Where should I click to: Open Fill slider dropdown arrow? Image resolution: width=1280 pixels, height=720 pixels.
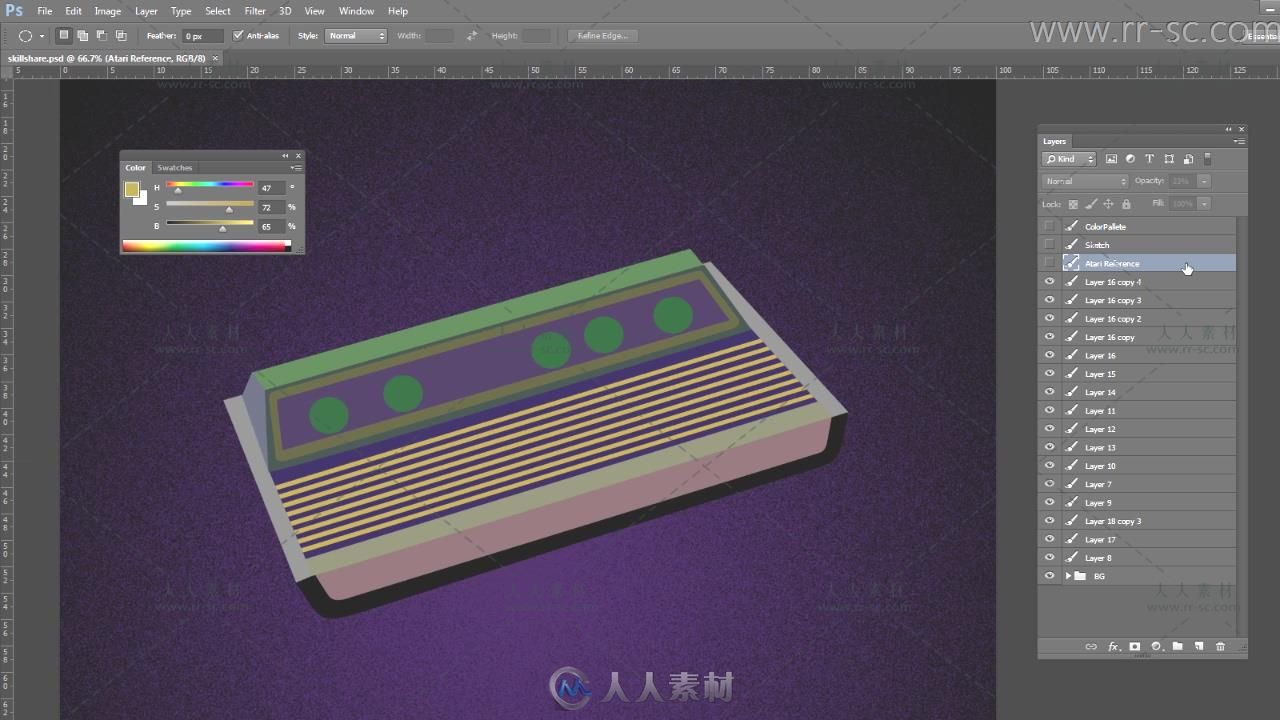(x=1204, y=203)
